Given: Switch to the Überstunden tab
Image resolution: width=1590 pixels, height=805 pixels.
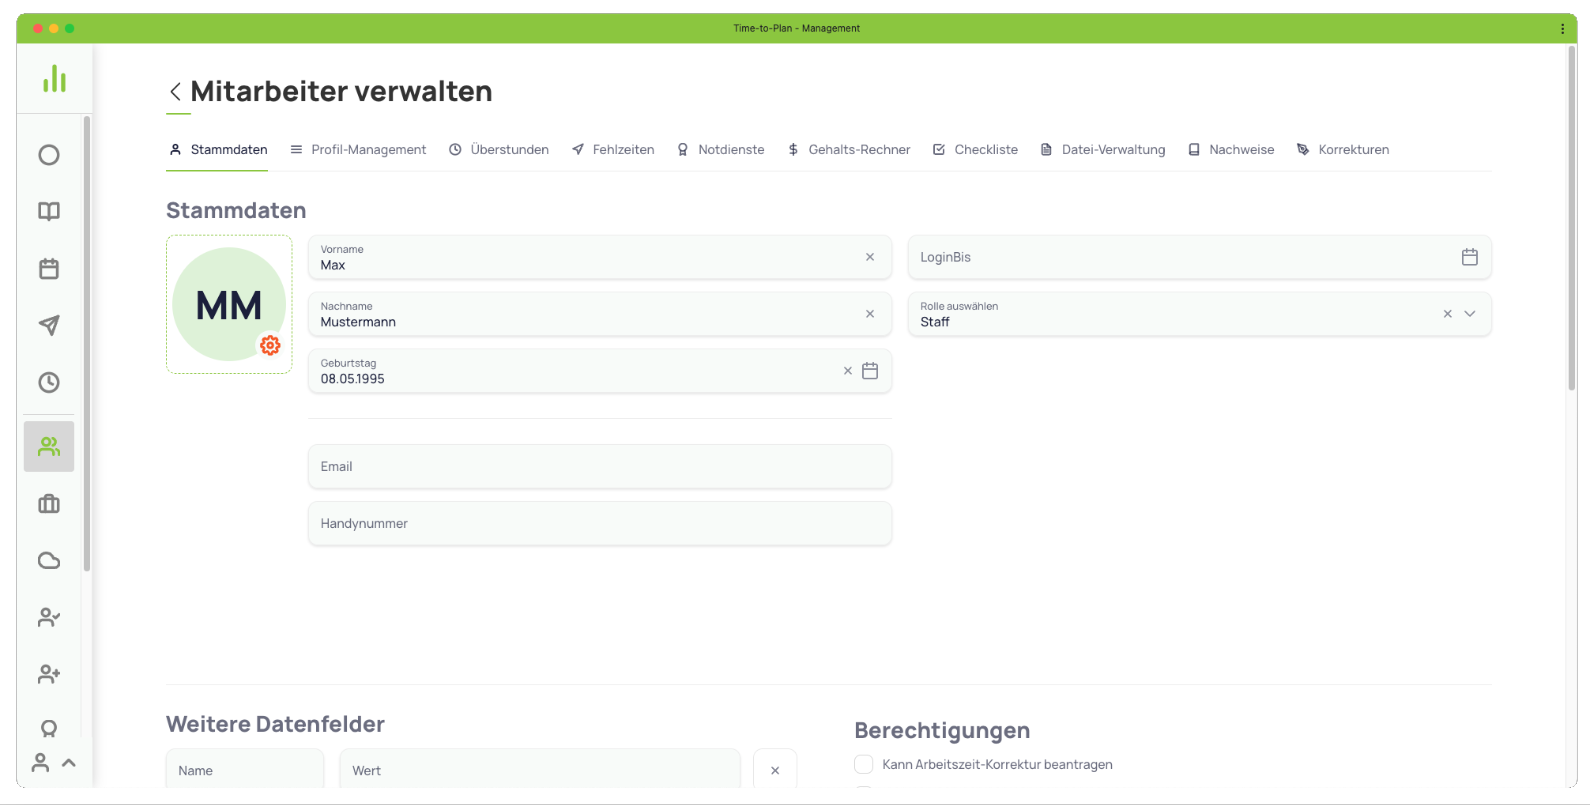Looking at the screenshot, I should [499, 150].
